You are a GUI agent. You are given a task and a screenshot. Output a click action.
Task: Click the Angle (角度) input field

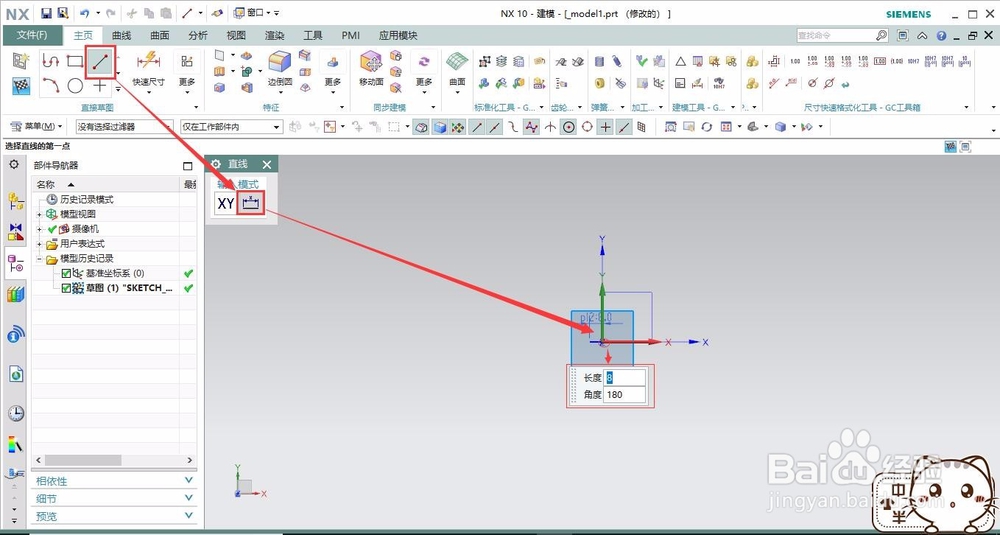pyautogui.click(x=624, y=395)
